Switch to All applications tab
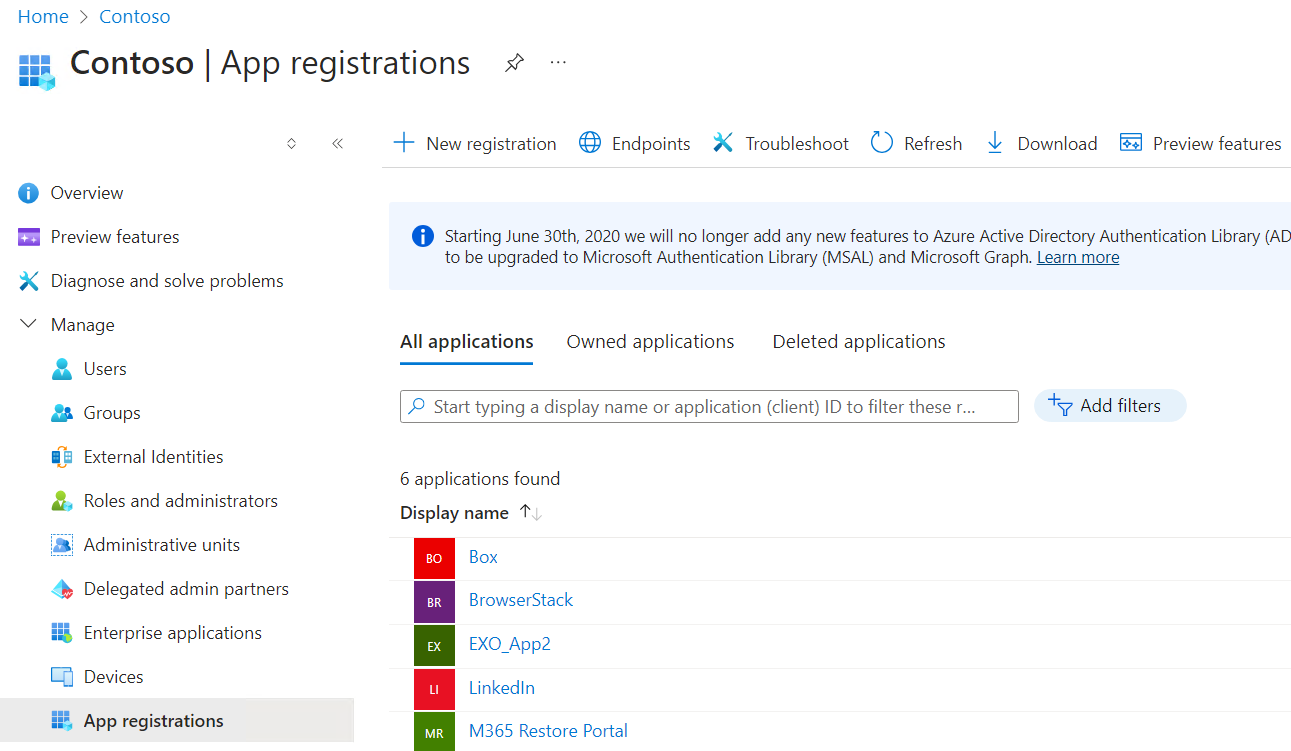1291x751 pixels. (x=467, y=342)
